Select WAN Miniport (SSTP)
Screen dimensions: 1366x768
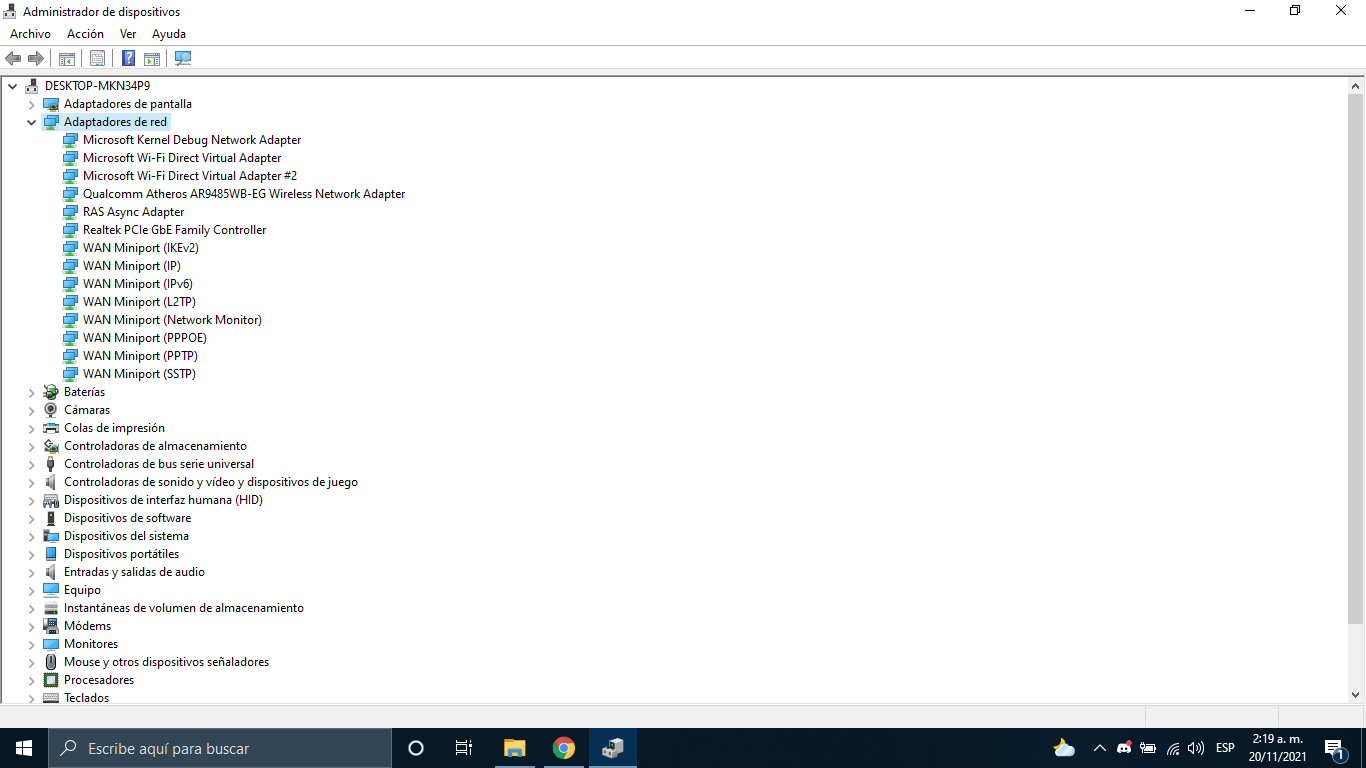coord(139,374)
